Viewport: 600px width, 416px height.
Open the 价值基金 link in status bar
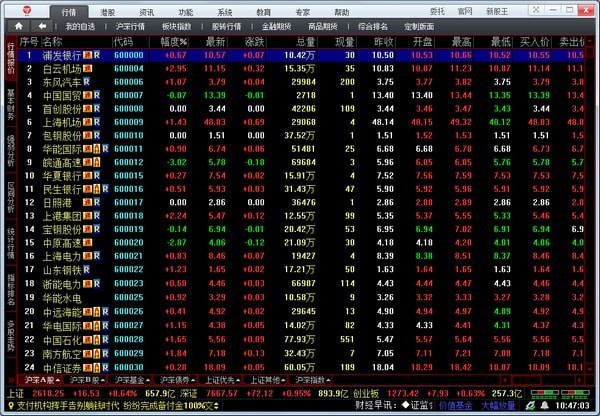tap(455, 405)
